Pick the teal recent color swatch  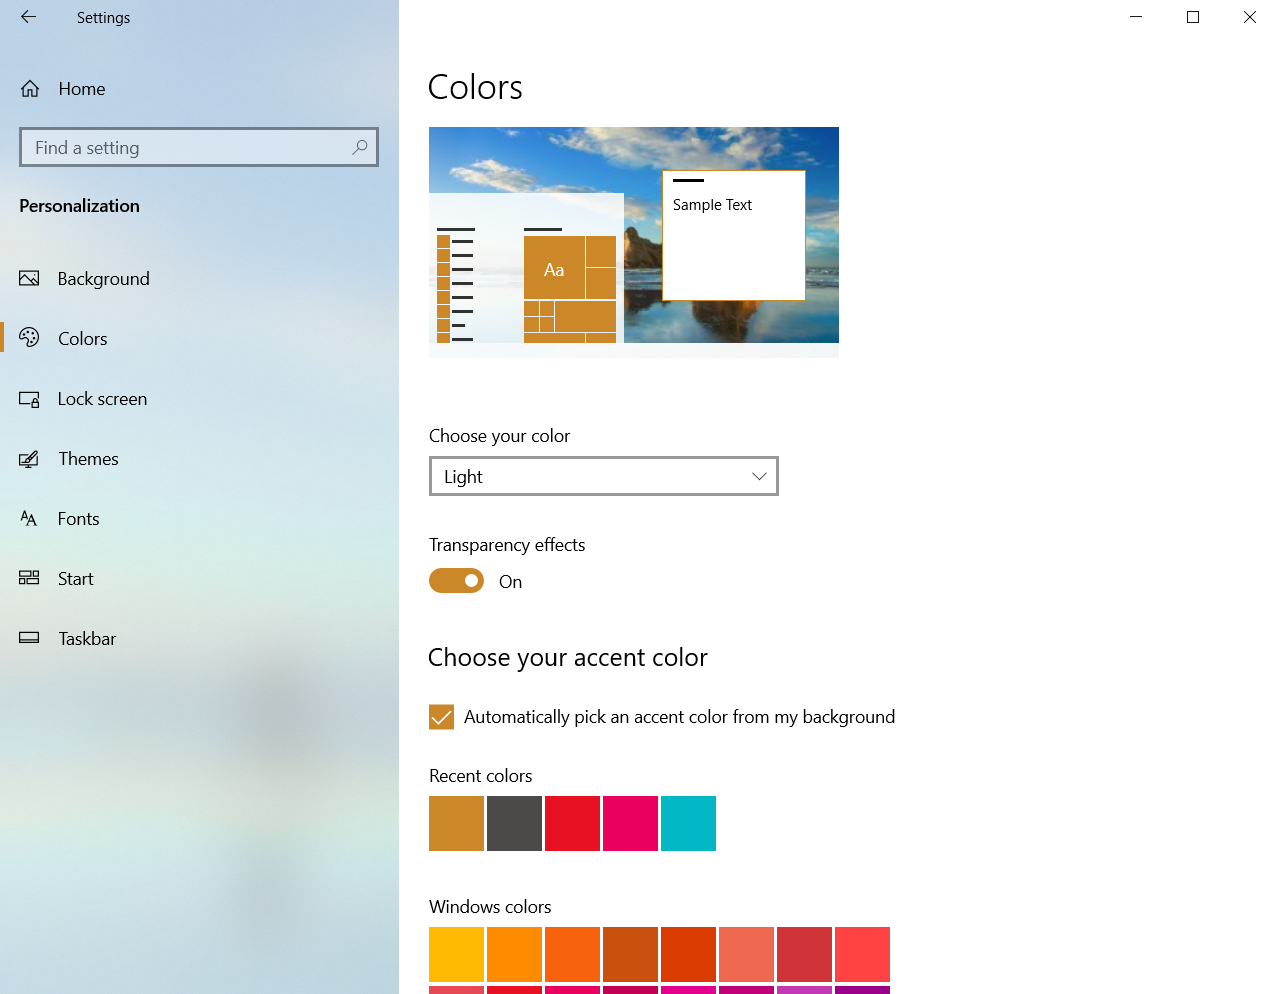pyautogui.click(x=688, y=823)
